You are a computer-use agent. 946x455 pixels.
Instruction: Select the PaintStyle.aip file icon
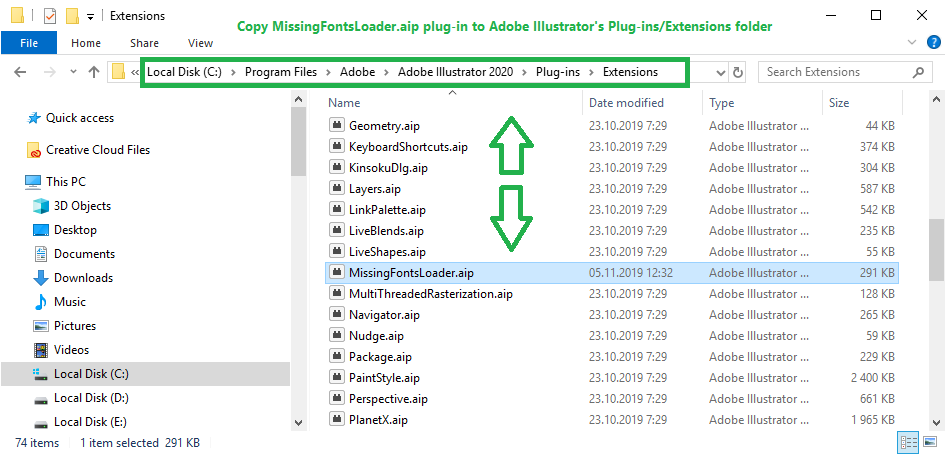(336, 378)
